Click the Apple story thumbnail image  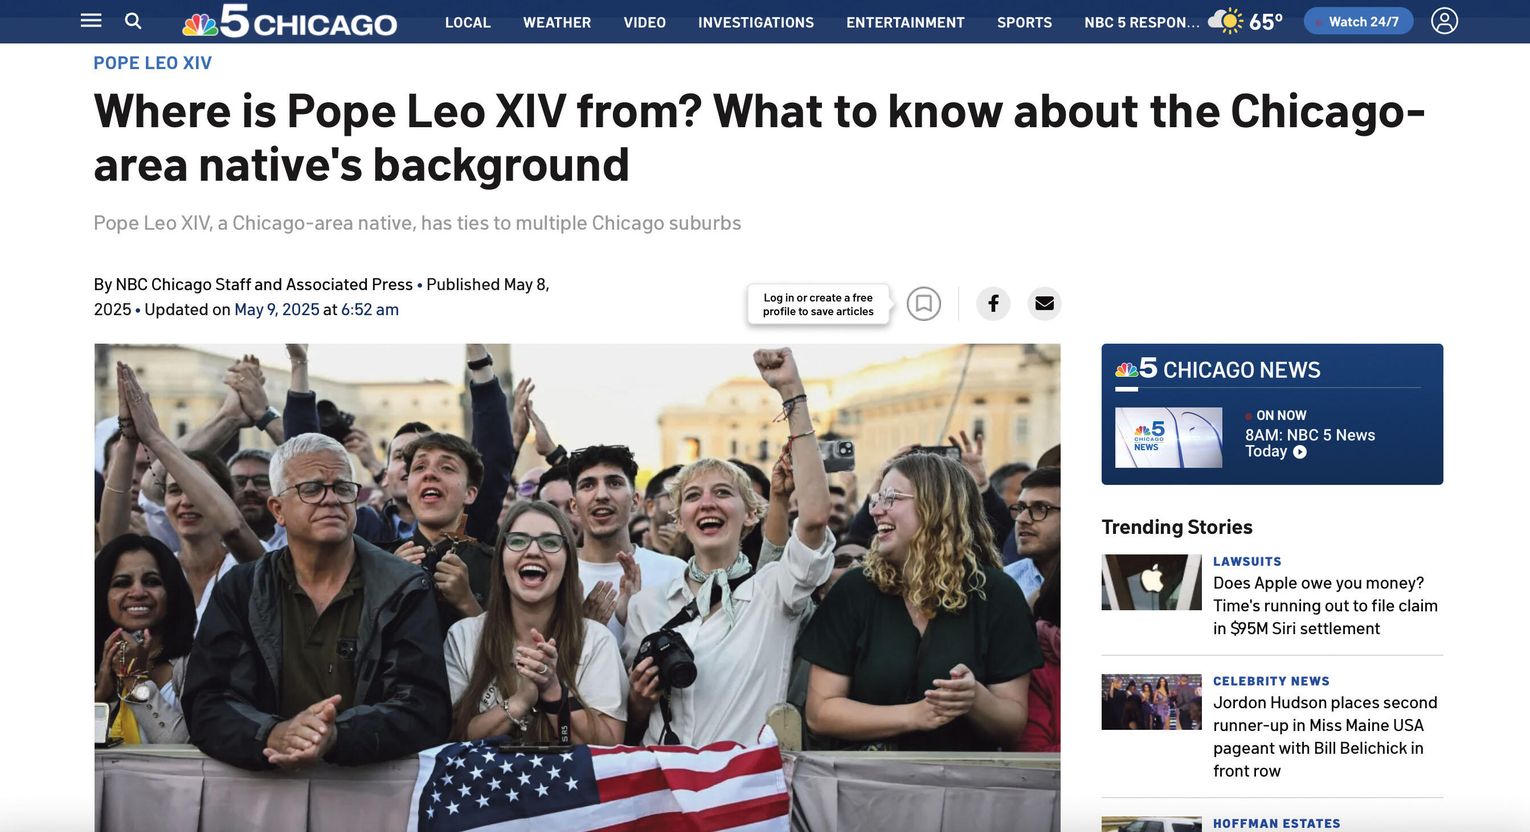point(1151,582)
